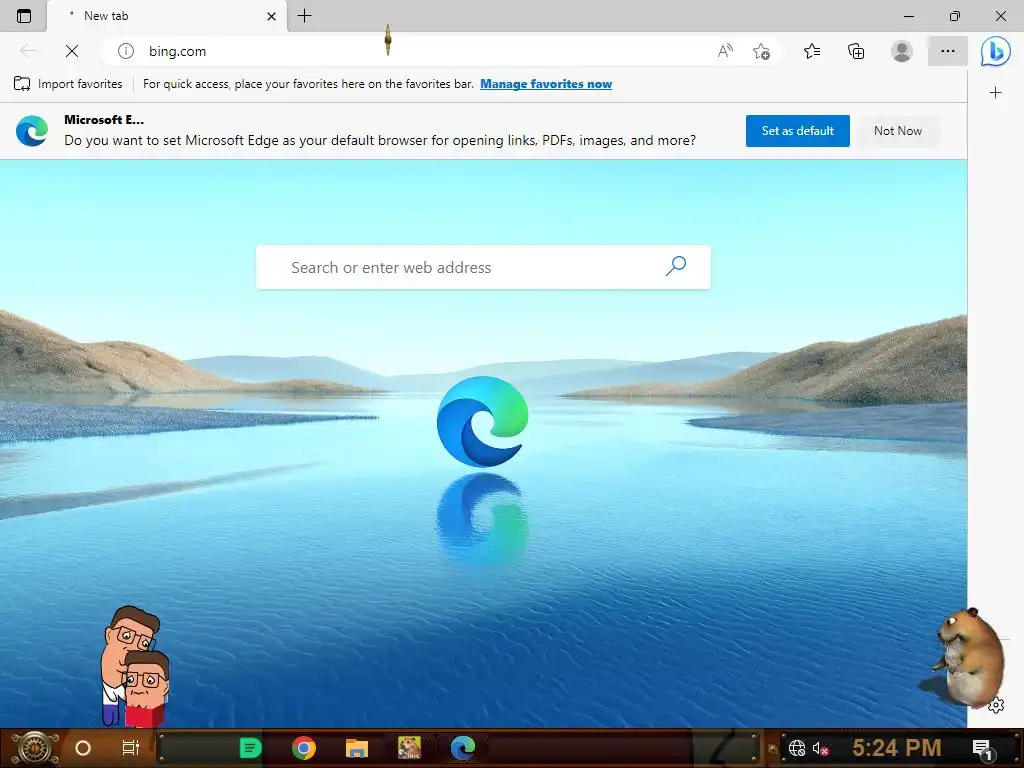Click the Microsoft Edge logo in the lake
The width and height of the screenshot is (1024, 768).
[483, 421]
